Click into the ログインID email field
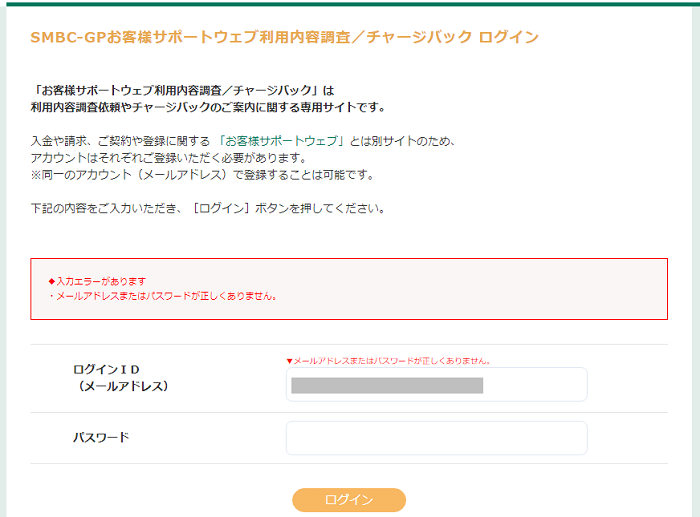Image resolution: width=700 pixels, height=517 pixels. pos(437,384)
